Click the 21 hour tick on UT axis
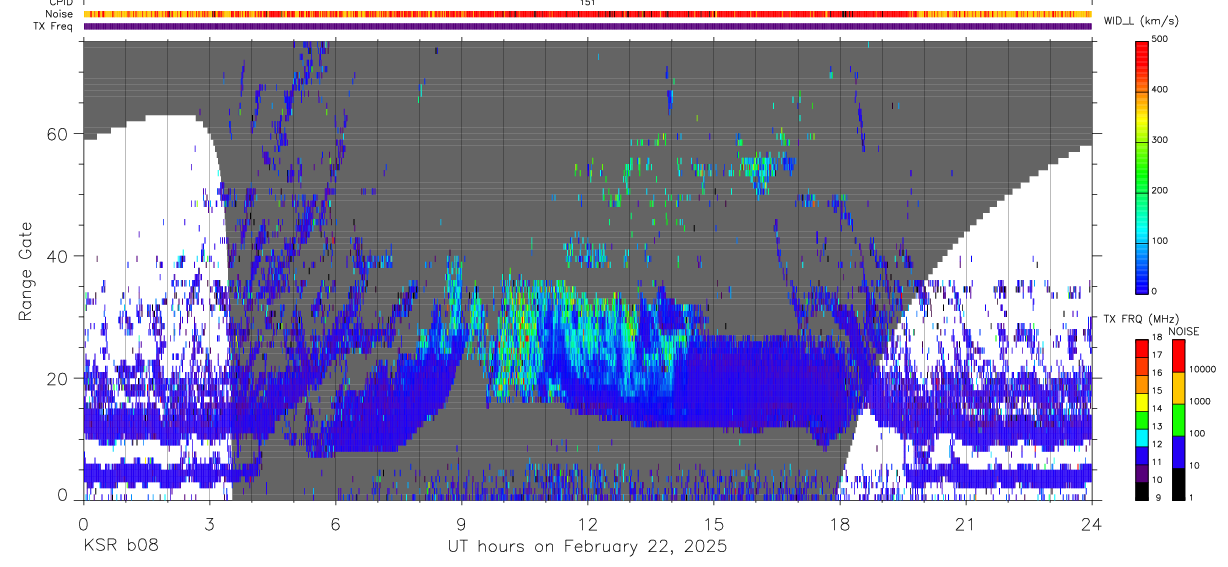The width and height of the screenshot is (1228, 567). (966, 523)
